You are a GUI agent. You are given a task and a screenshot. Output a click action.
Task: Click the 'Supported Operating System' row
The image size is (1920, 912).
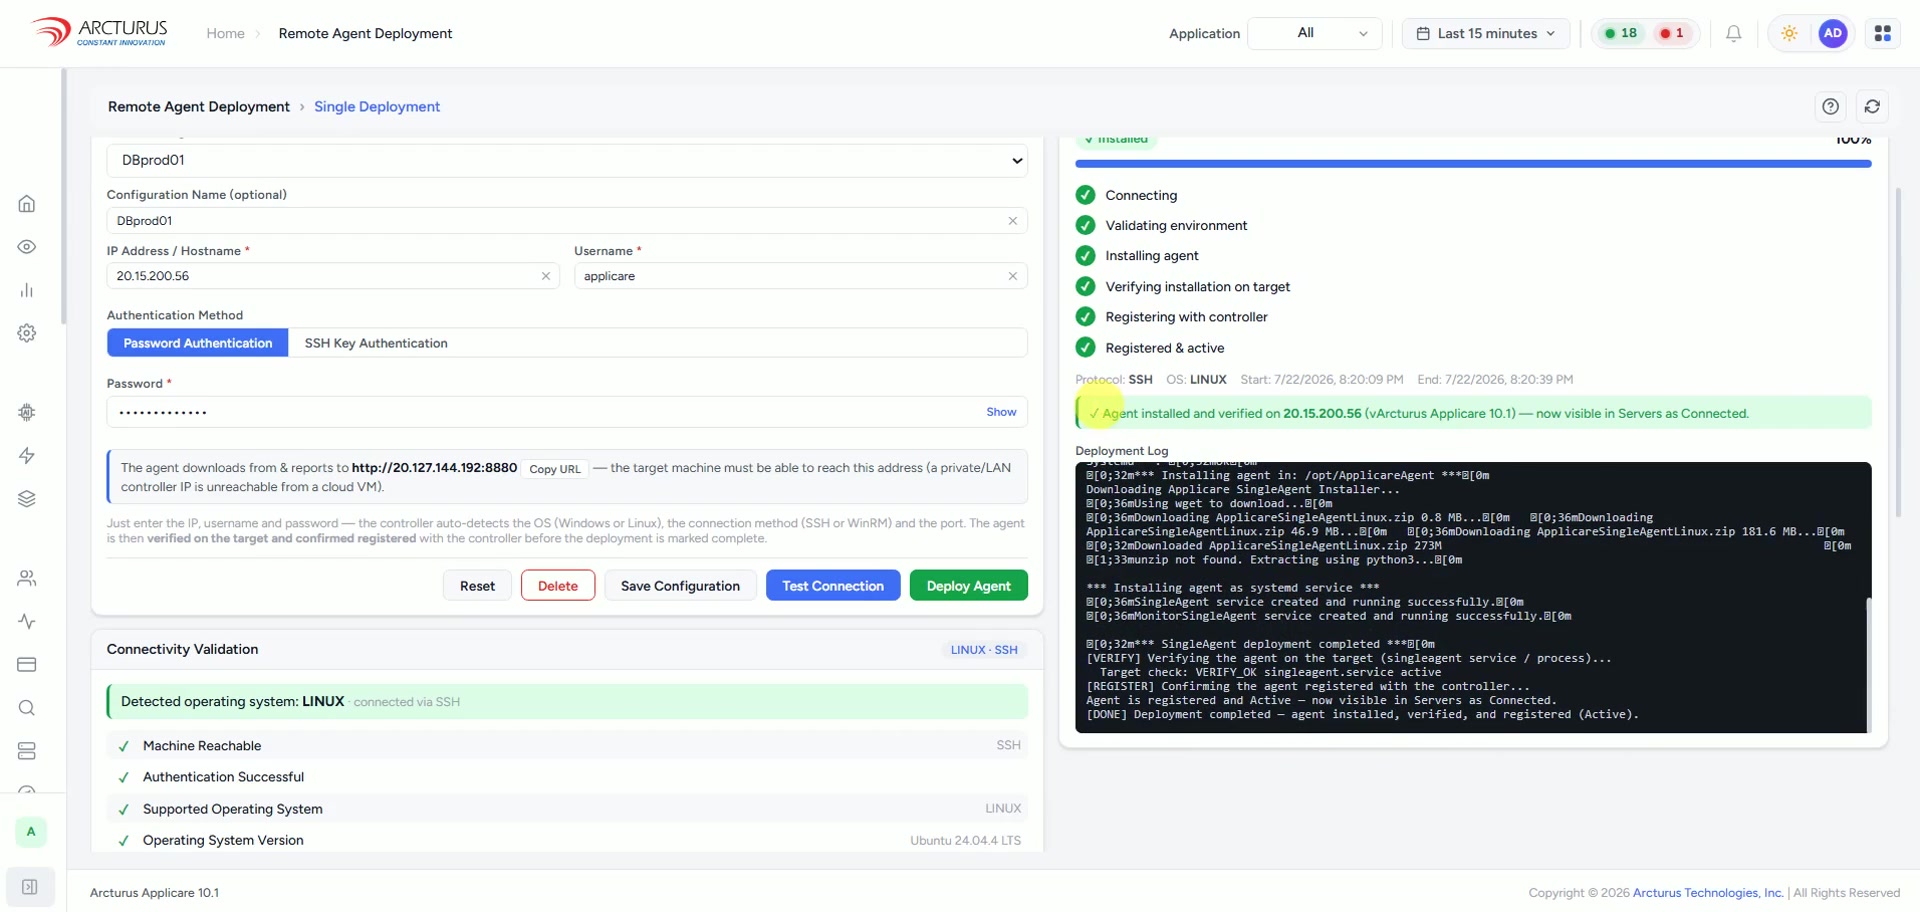pos(567,809)
